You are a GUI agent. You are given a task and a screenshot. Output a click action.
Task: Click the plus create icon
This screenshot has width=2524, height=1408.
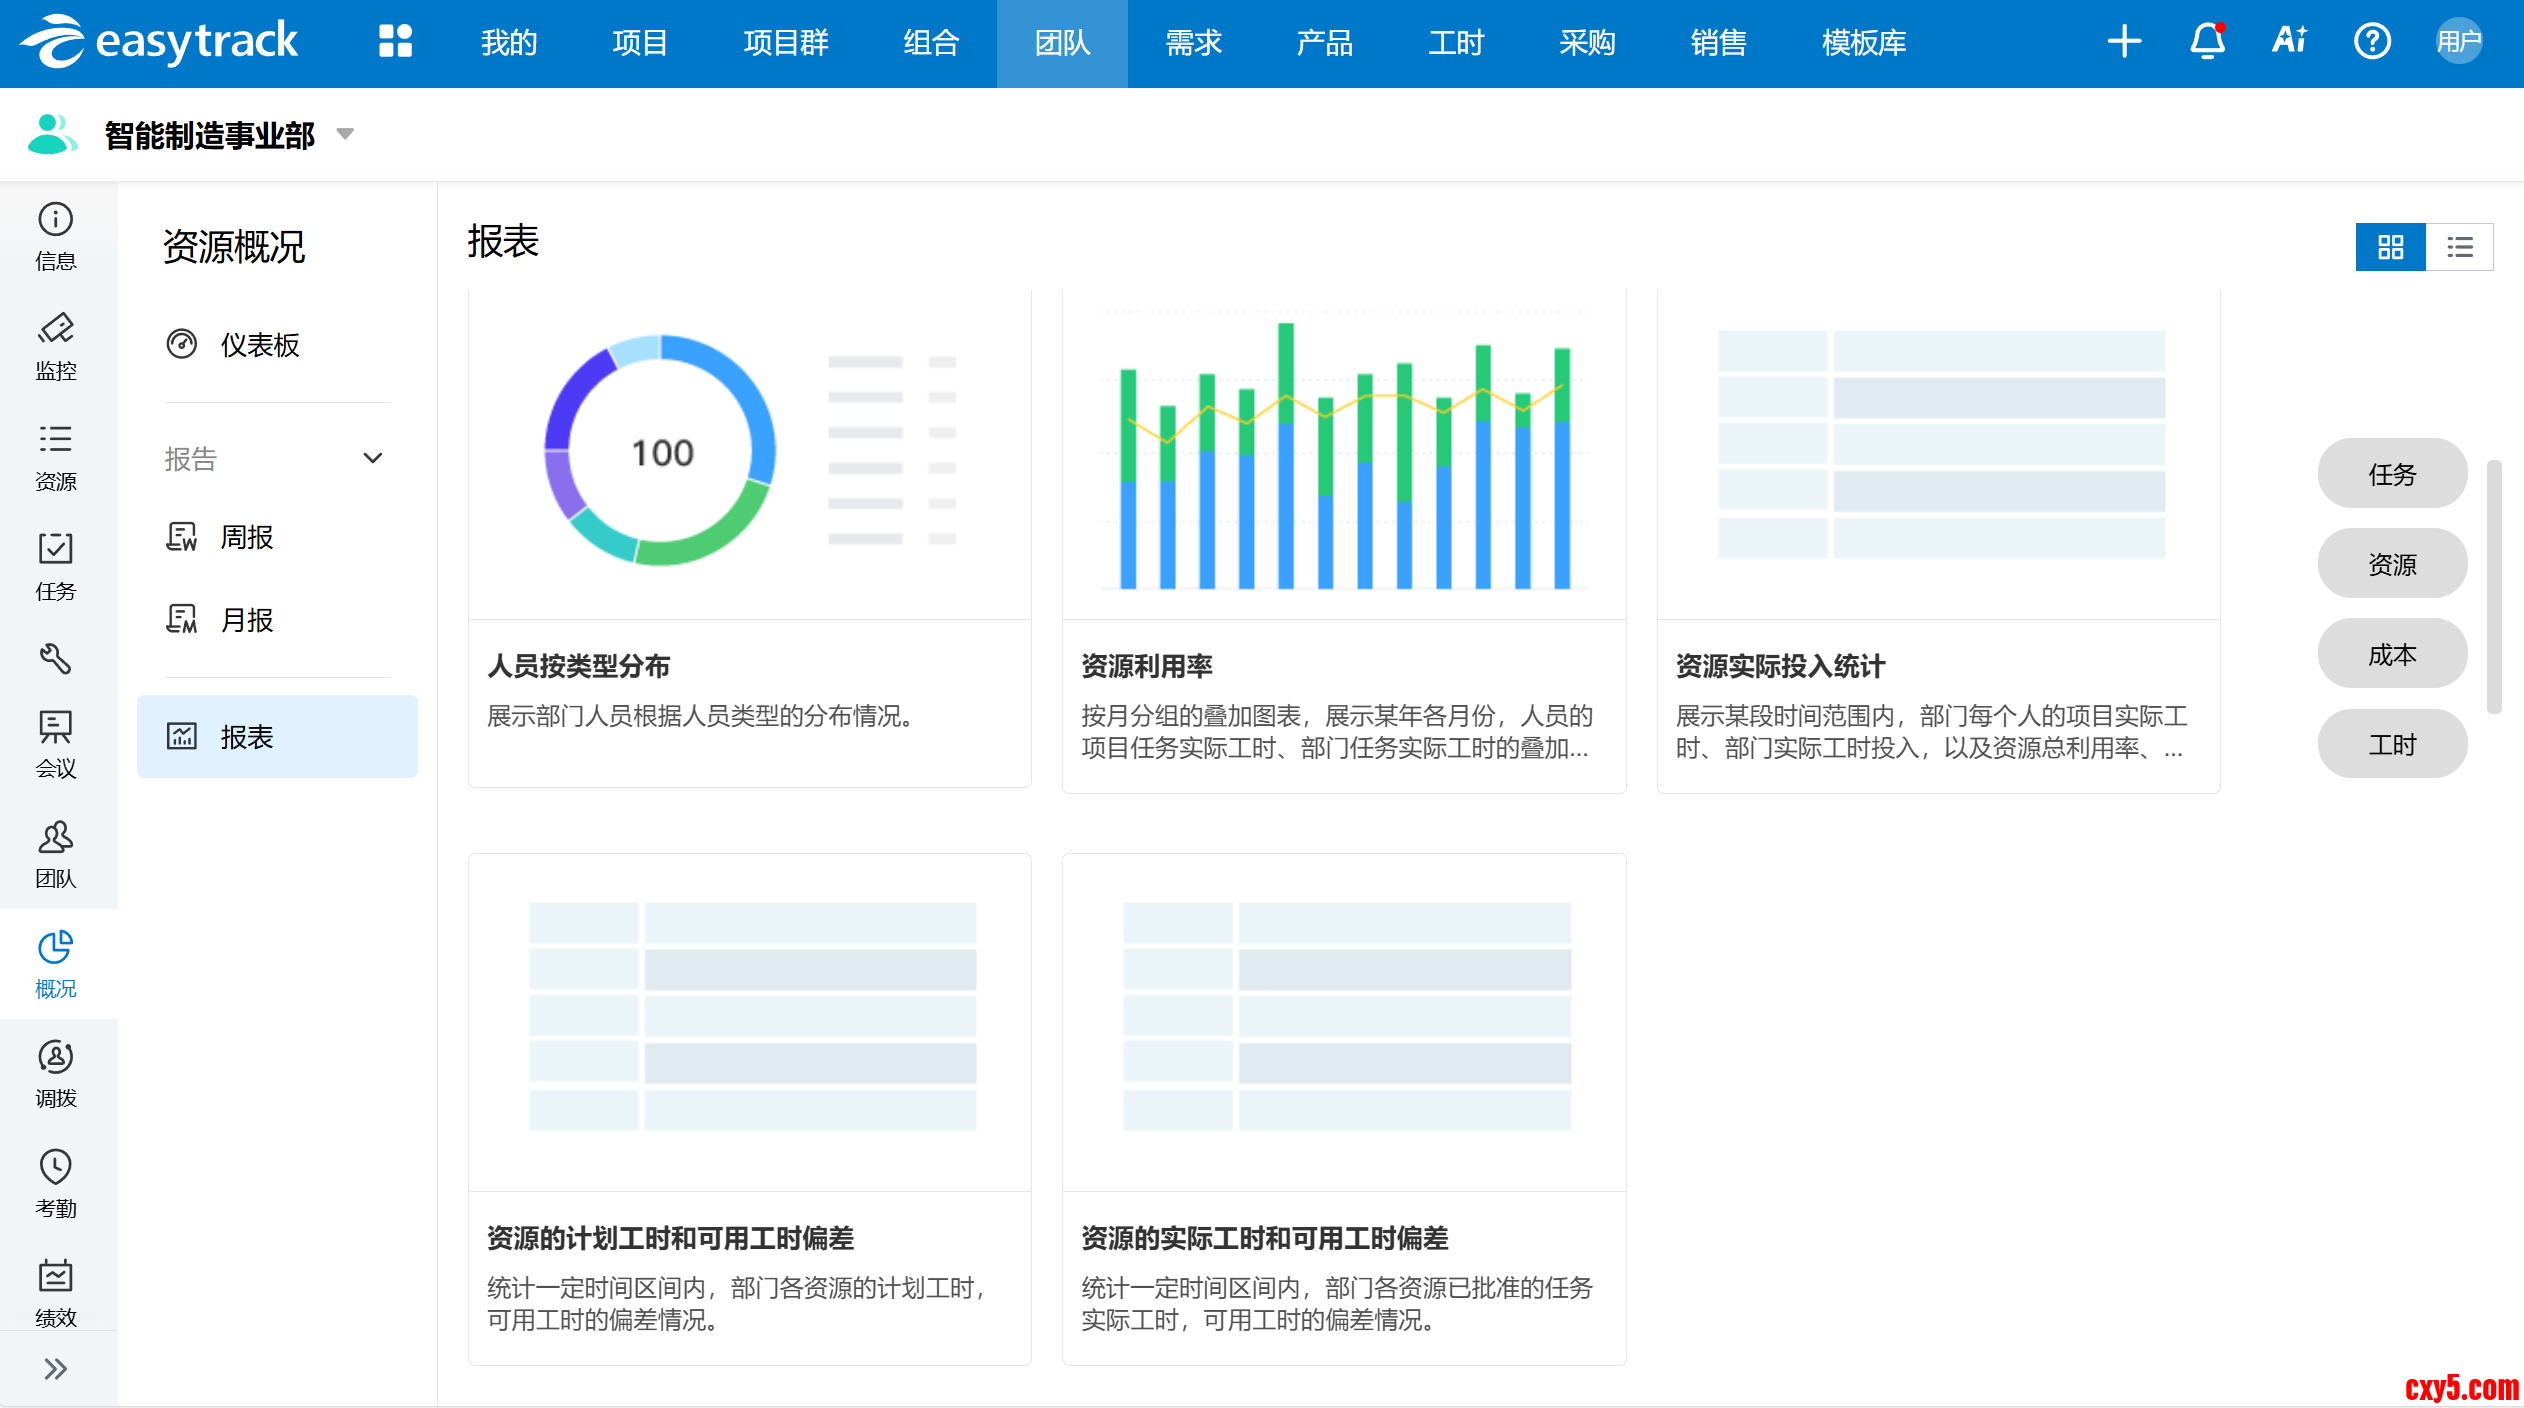tap(2124, 42)
